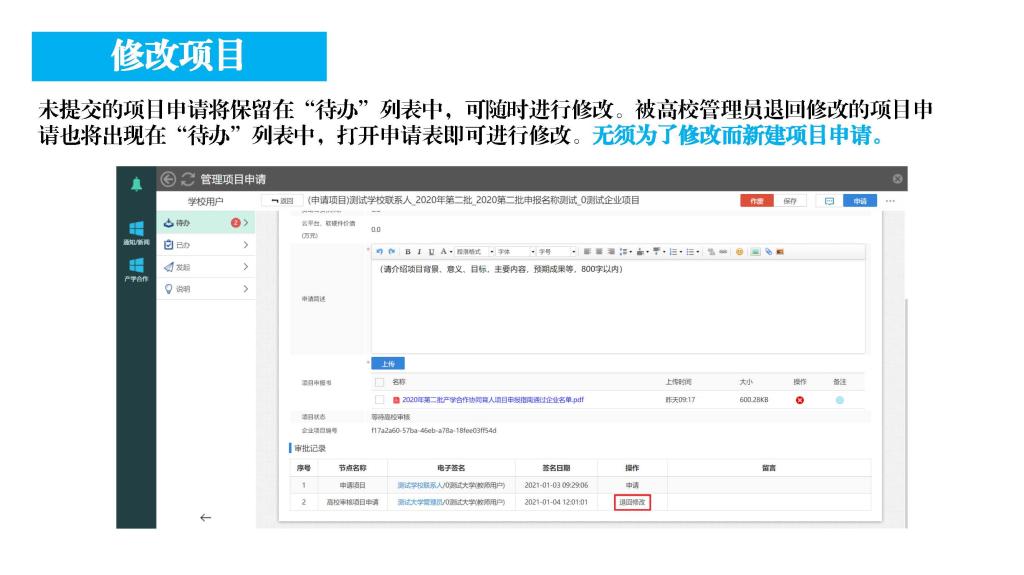Image resolution: width=1024 pixels, height=575 pixels.
Task: Click the comment message icon next to 保存
Action: tap(829, 201)
